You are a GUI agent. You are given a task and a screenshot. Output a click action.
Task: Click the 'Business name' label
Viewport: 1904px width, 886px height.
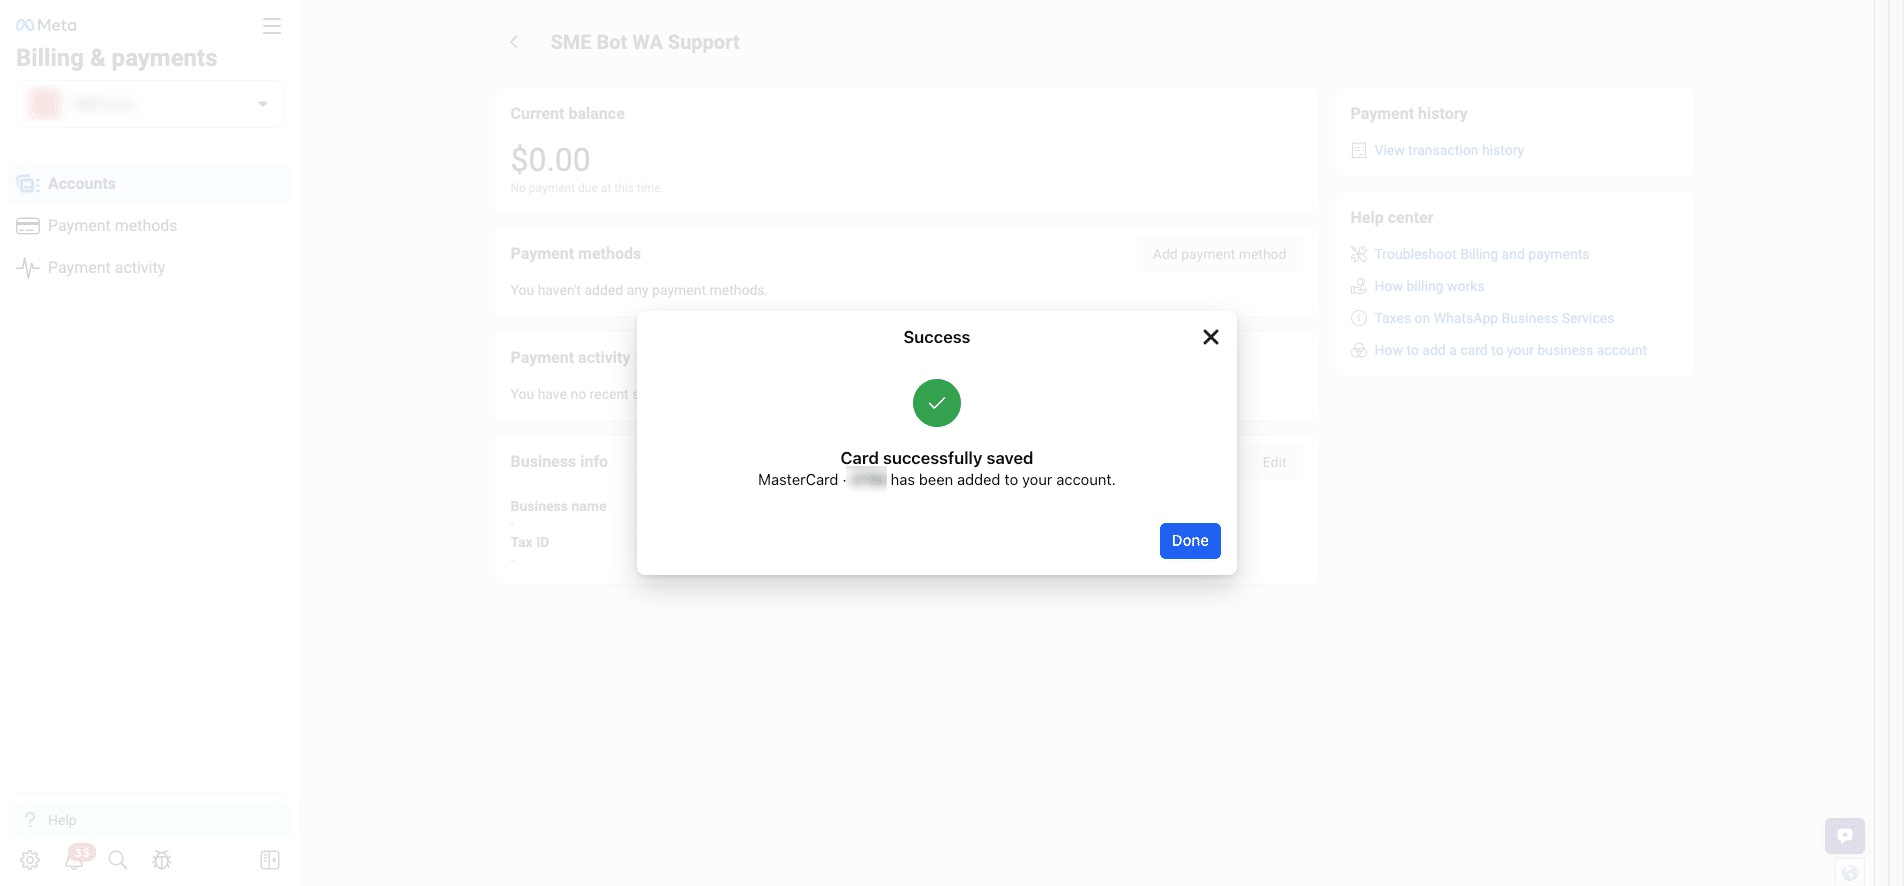(558, 506)
